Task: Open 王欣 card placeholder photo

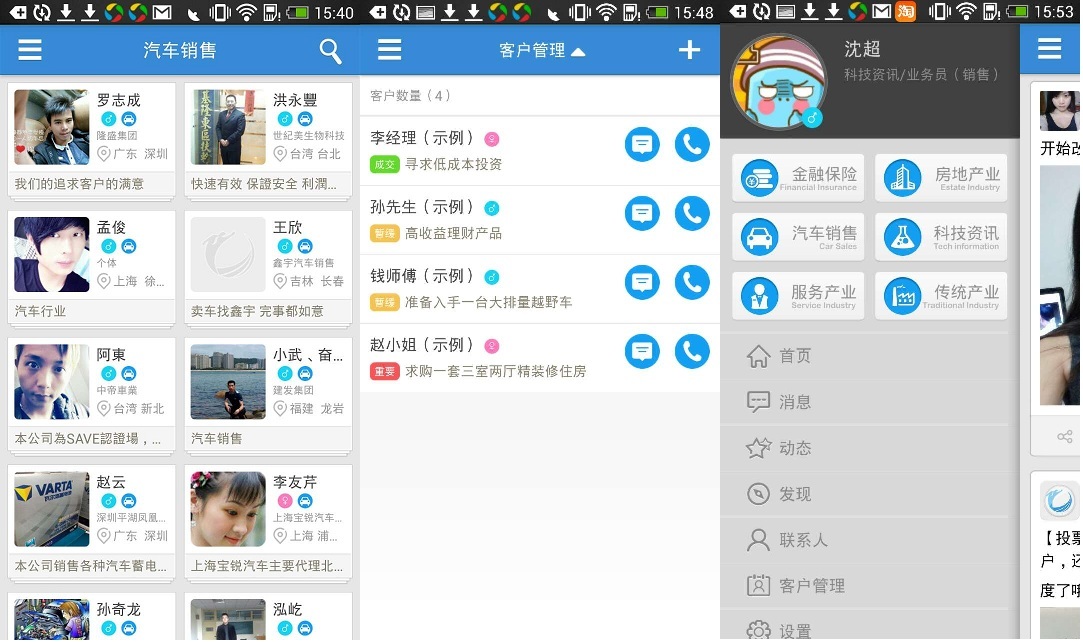Action: [228, 255]
